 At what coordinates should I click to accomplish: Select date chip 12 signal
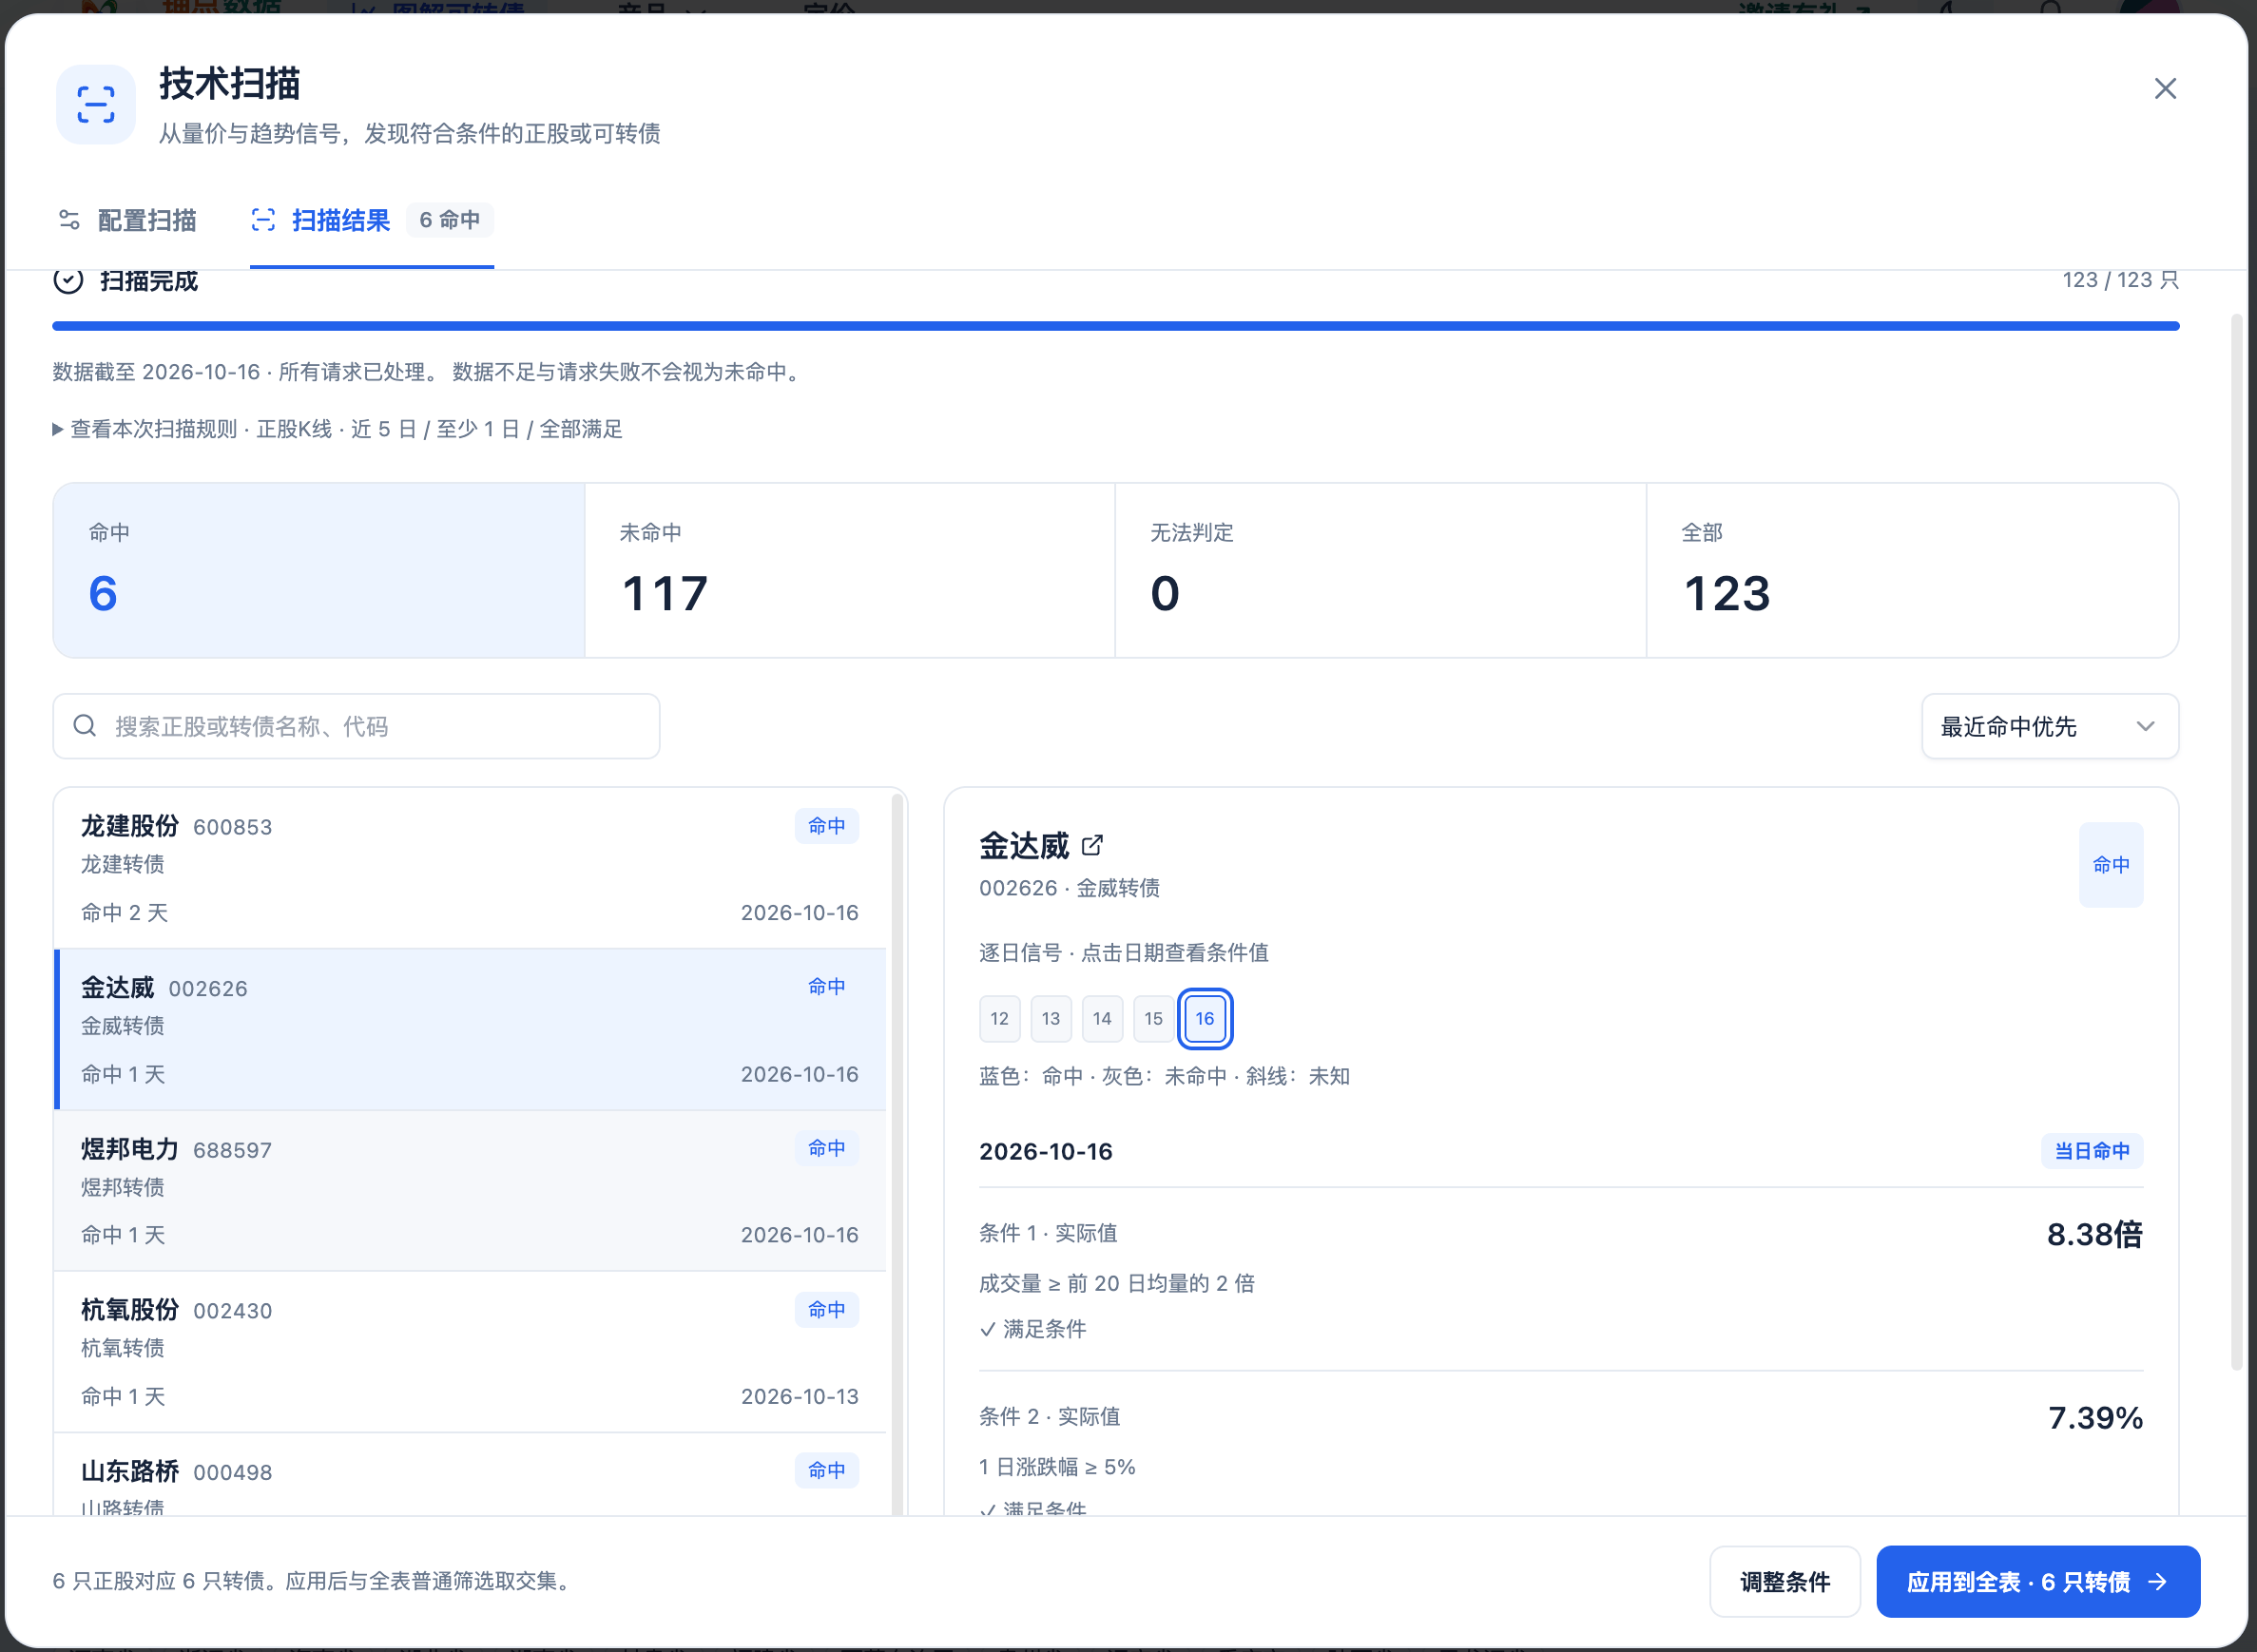(x=999, y=1018)
